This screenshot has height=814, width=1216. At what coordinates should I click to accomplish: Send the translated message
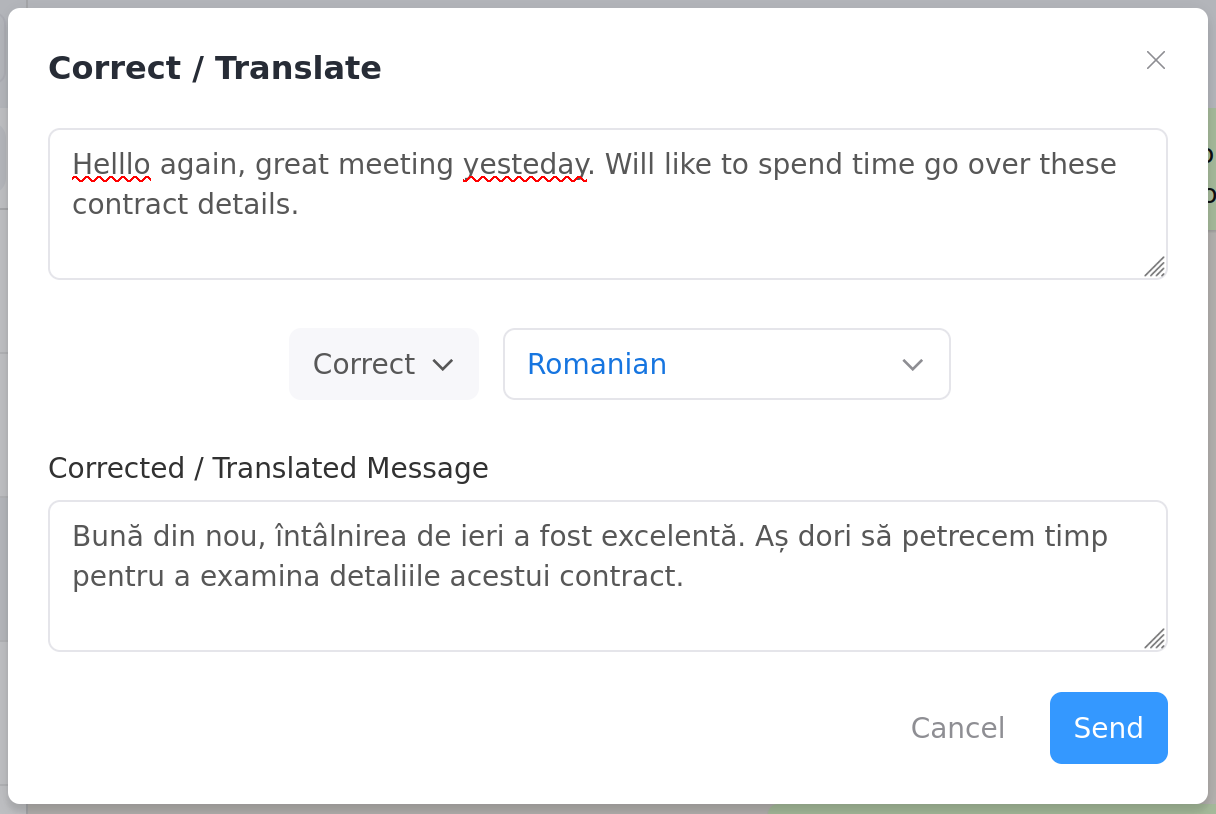(1109, 728)
